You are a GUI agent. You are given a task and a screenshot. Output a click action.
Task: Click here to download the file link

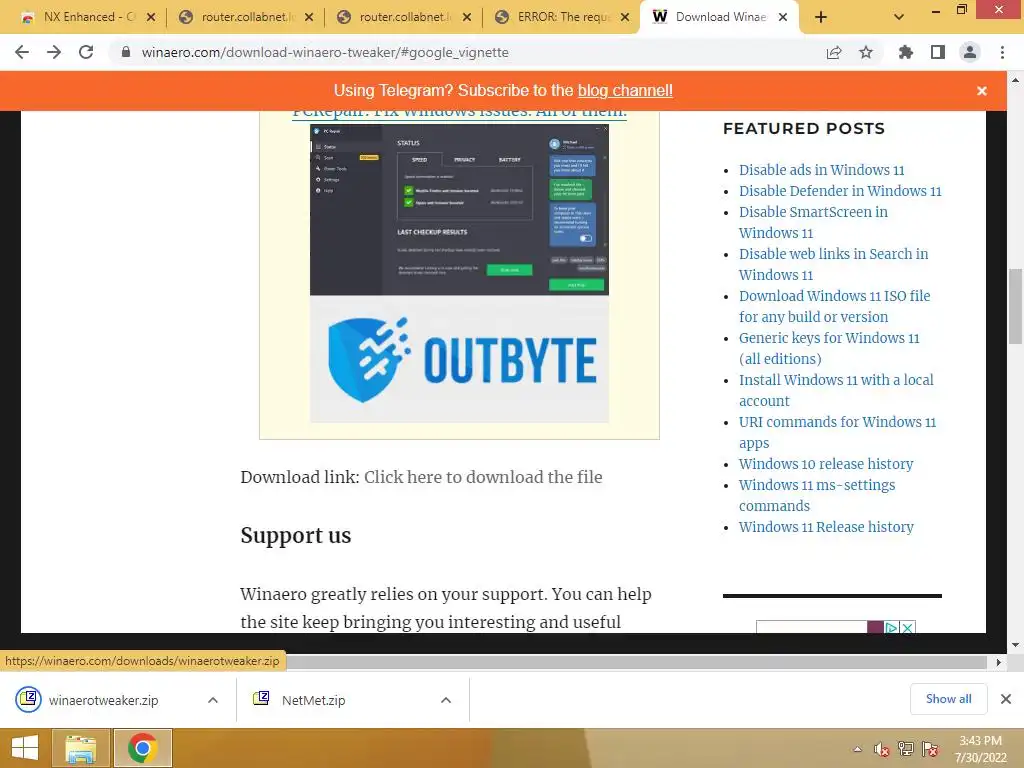tap(483, 477)
